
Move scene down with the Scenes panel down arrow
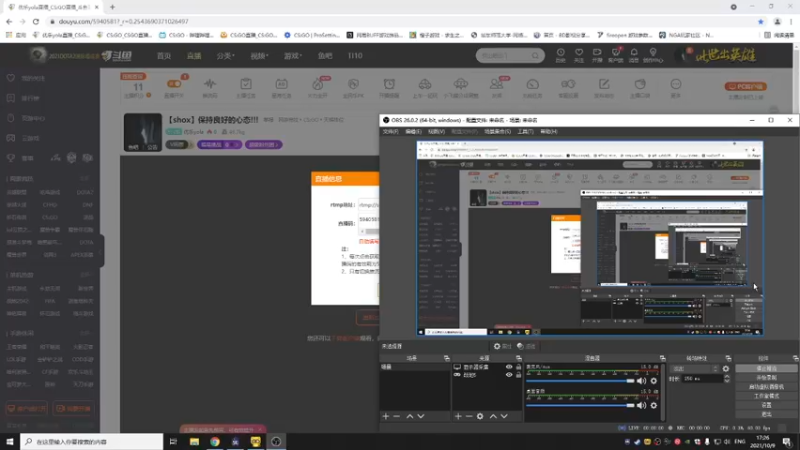[421, 416]
